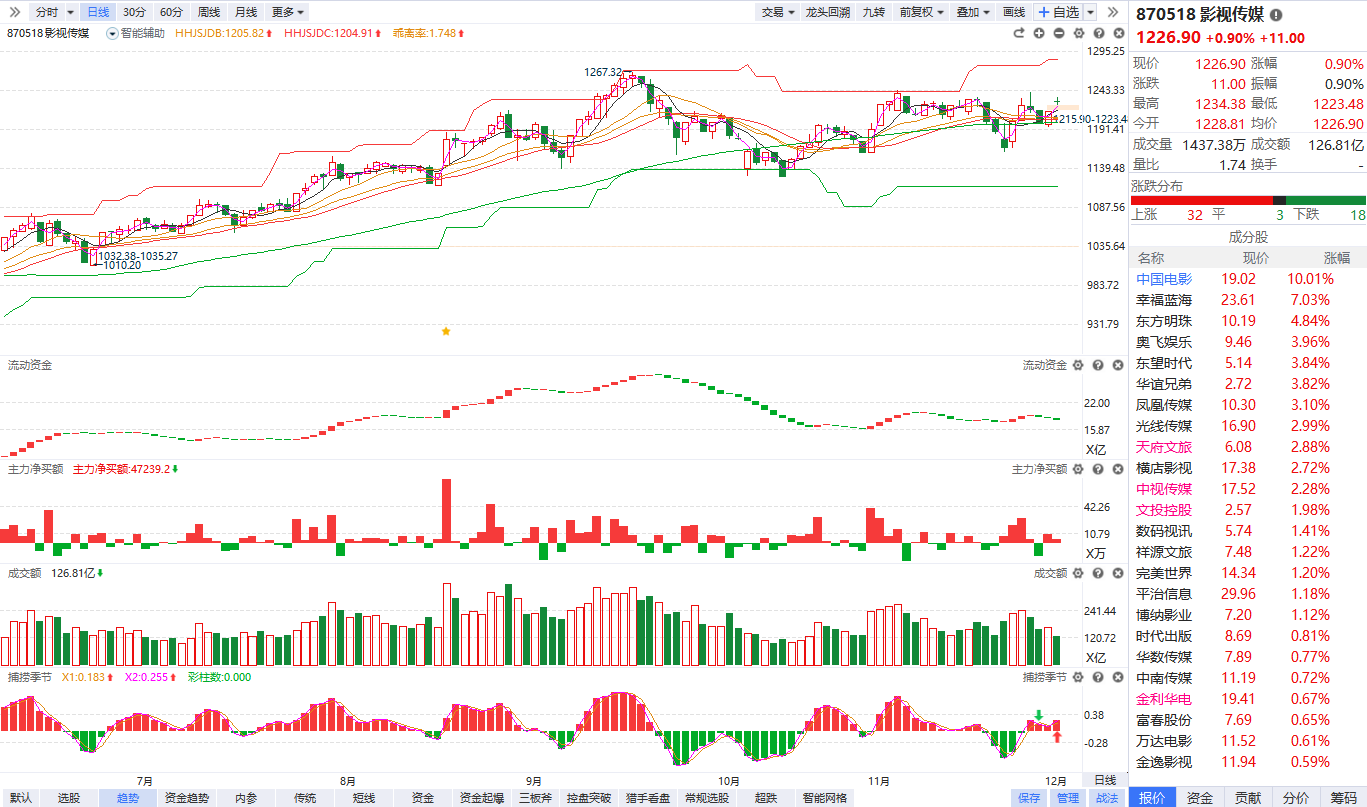The width and height of the screenshot is (1367, 807).
Task: Select the 资金趋势 bottom tab
Action: pos(187,797)
